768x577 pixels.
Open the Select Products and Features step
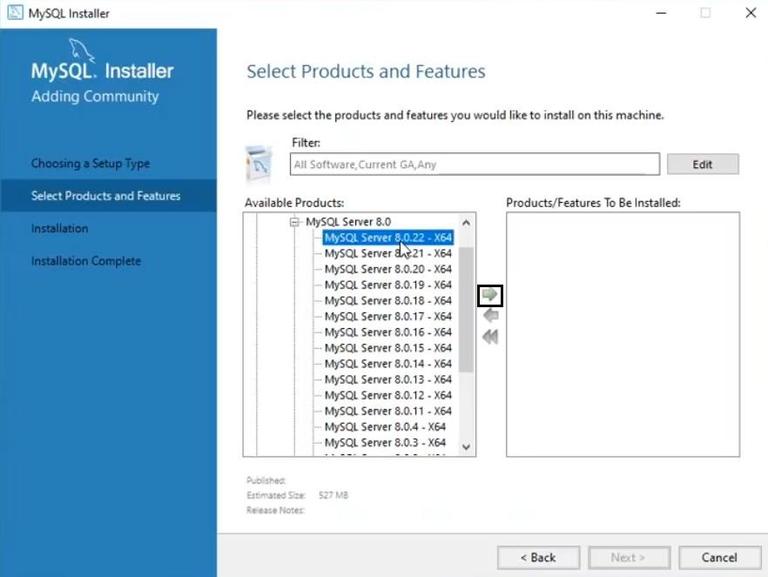point(106,195)
